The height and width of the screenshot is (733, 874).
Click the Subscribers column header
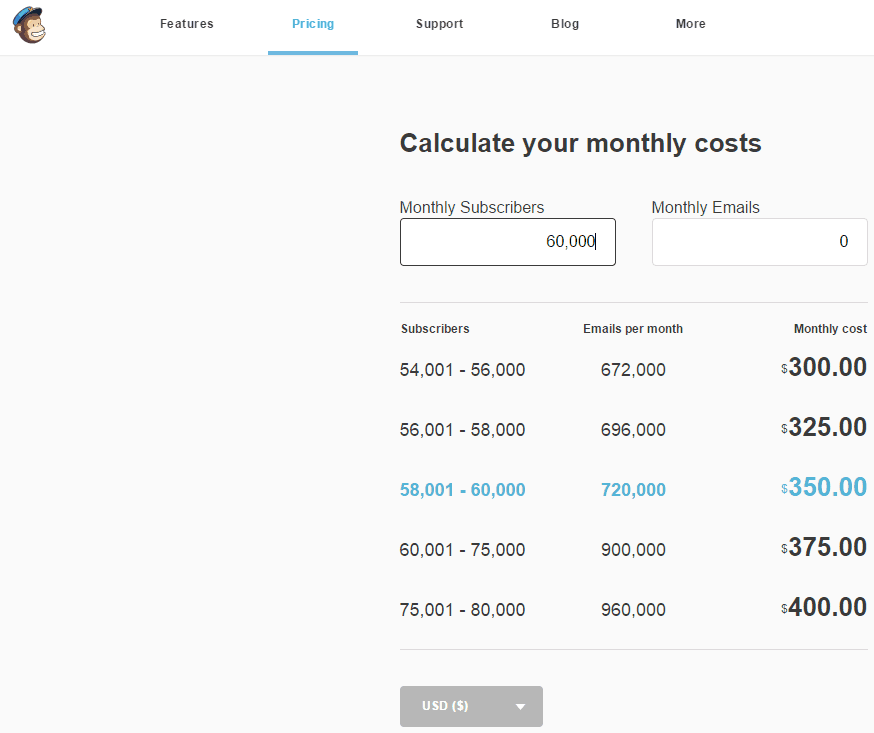(435, 328)
